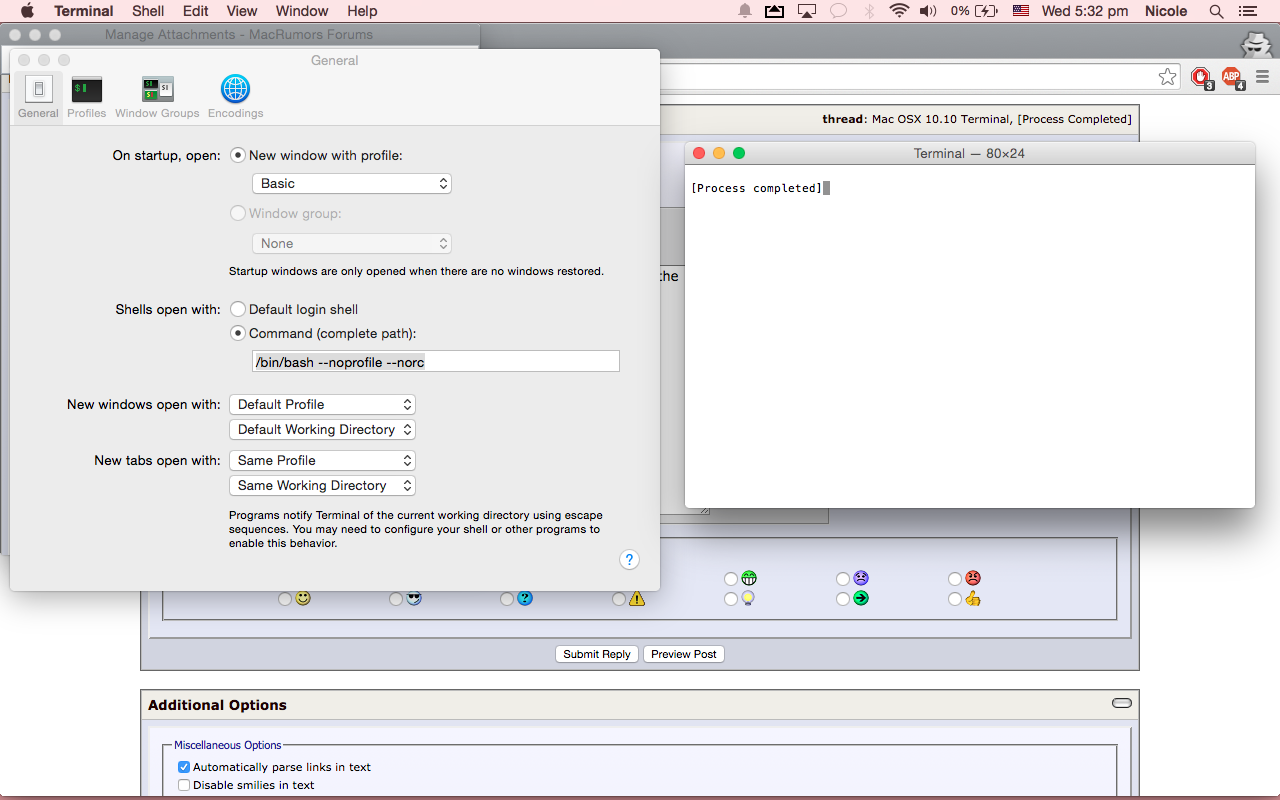Click the US flag input source icon
1280x800 pixels.
[1021, 11]
